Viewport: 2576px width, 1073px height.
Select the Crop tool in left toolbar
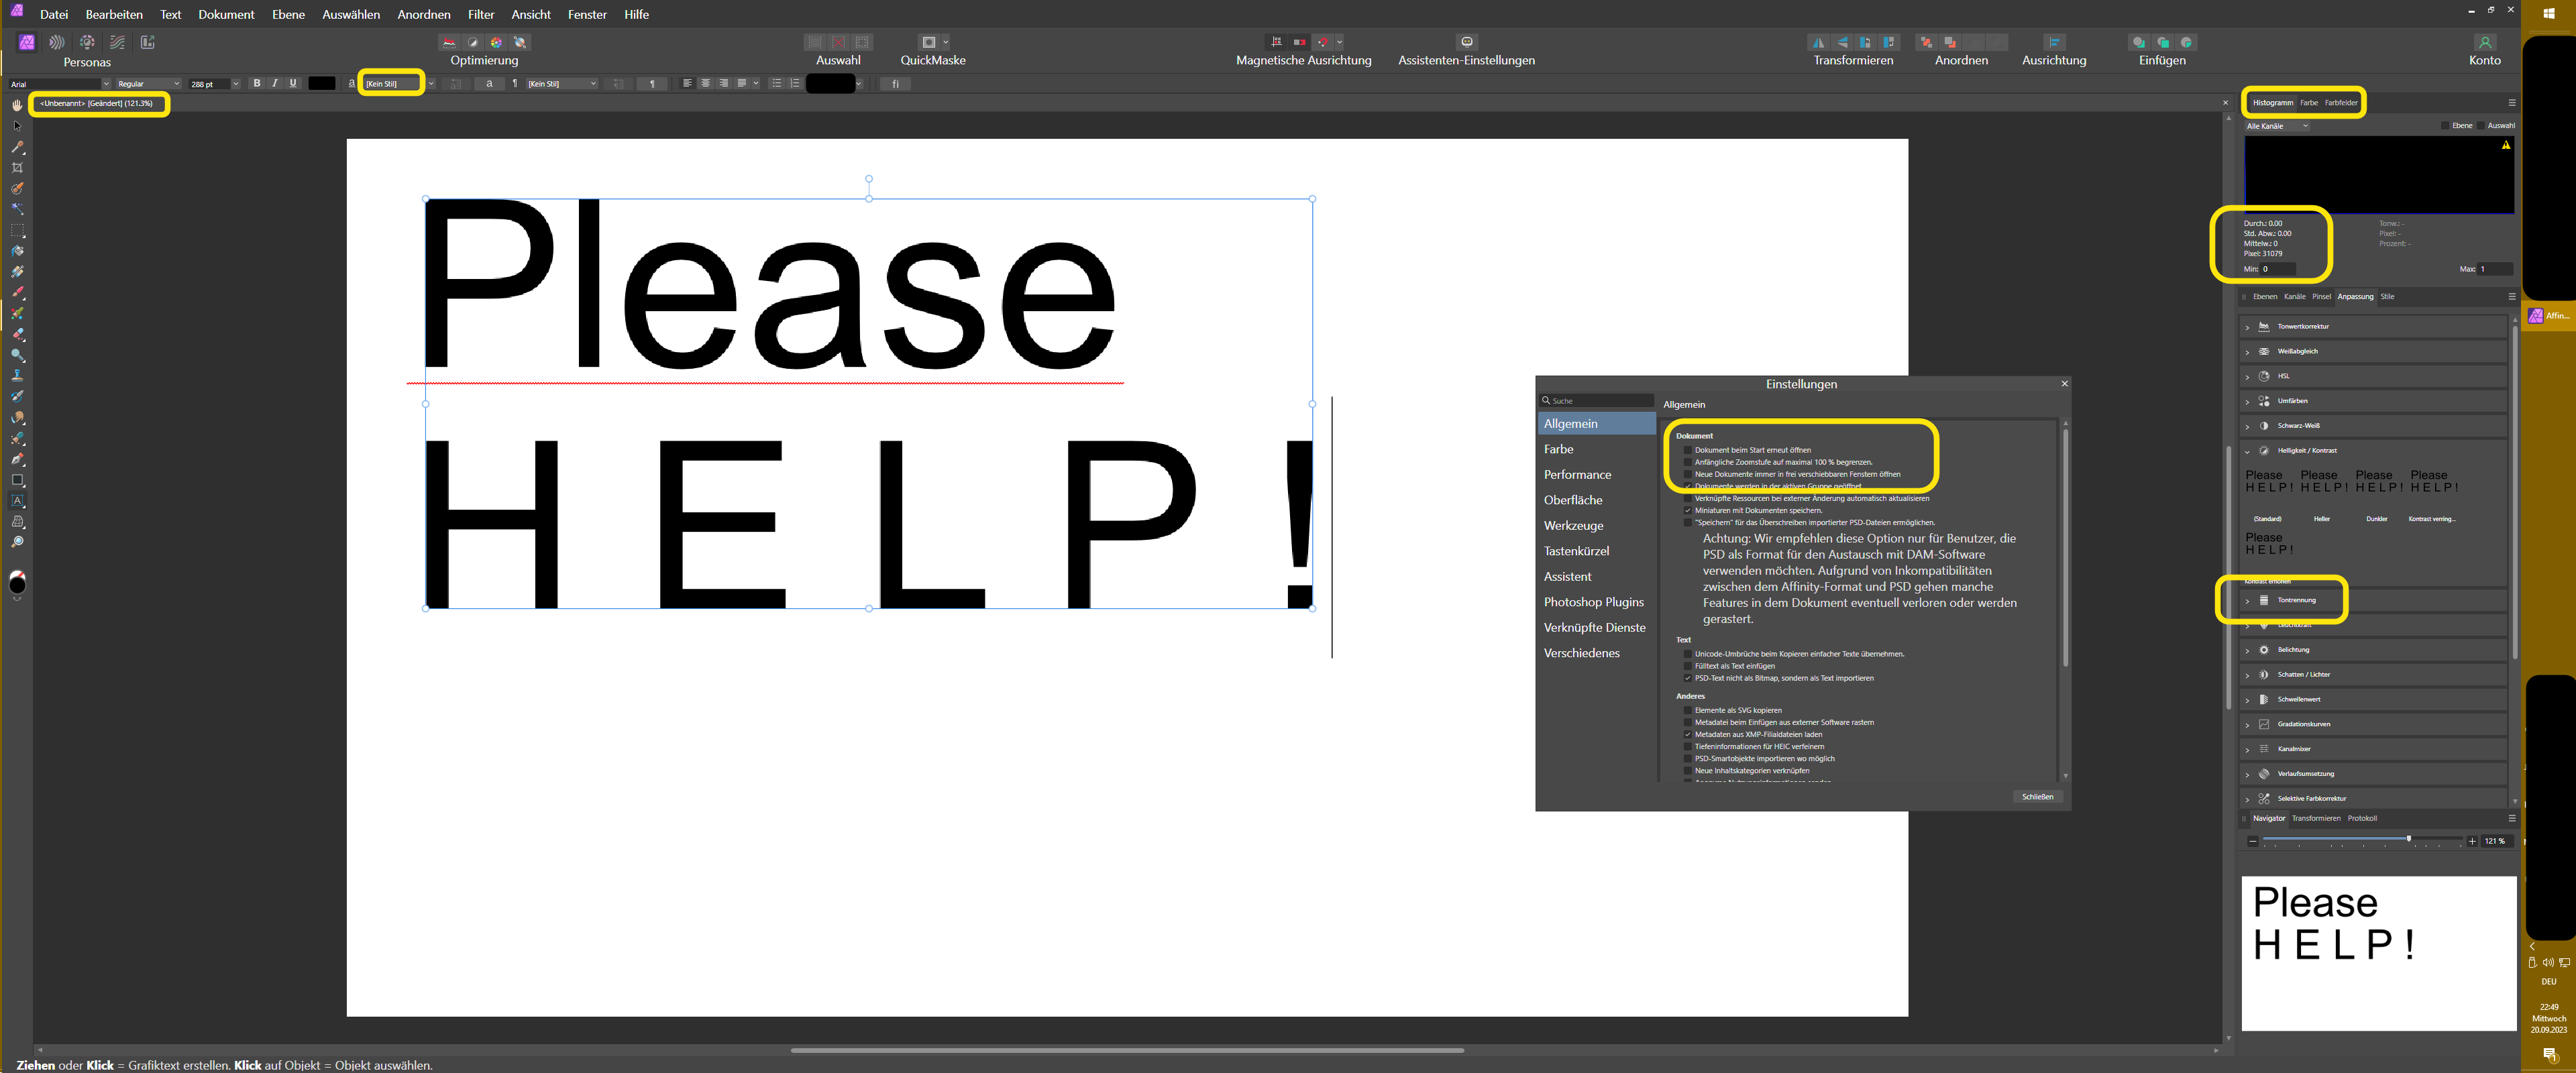[x=17, y=168]
